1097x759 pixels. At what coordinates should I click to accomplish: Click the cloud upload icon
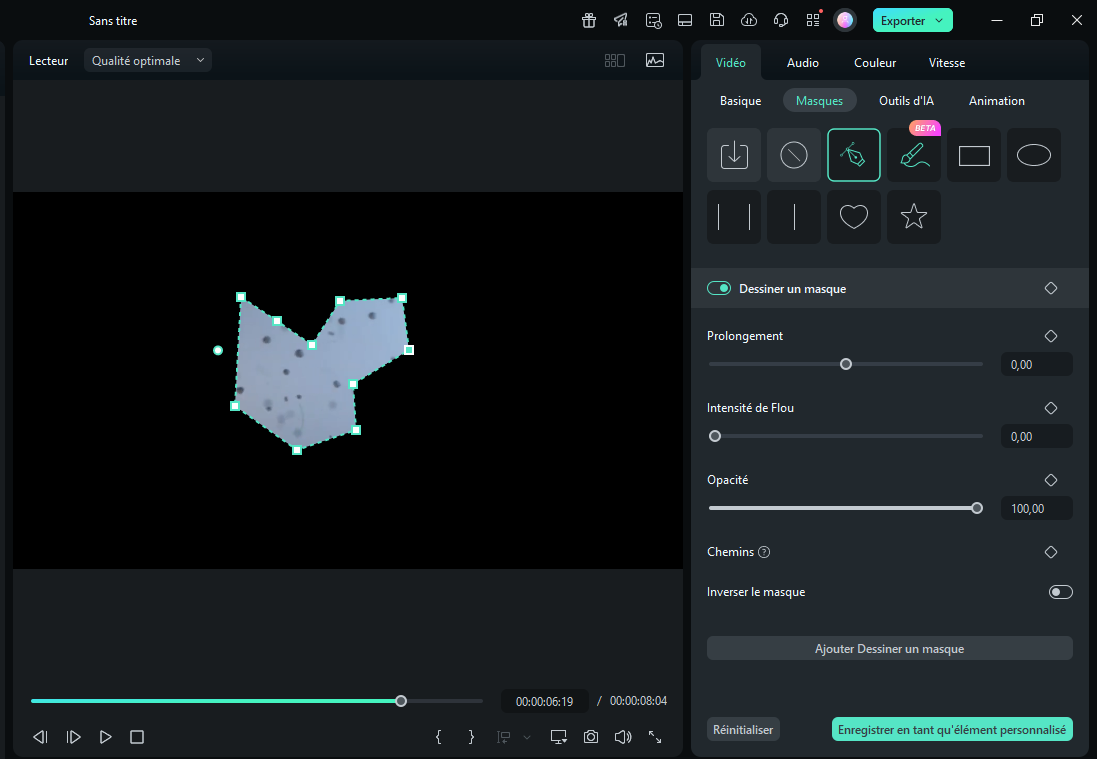pos(749,20)
